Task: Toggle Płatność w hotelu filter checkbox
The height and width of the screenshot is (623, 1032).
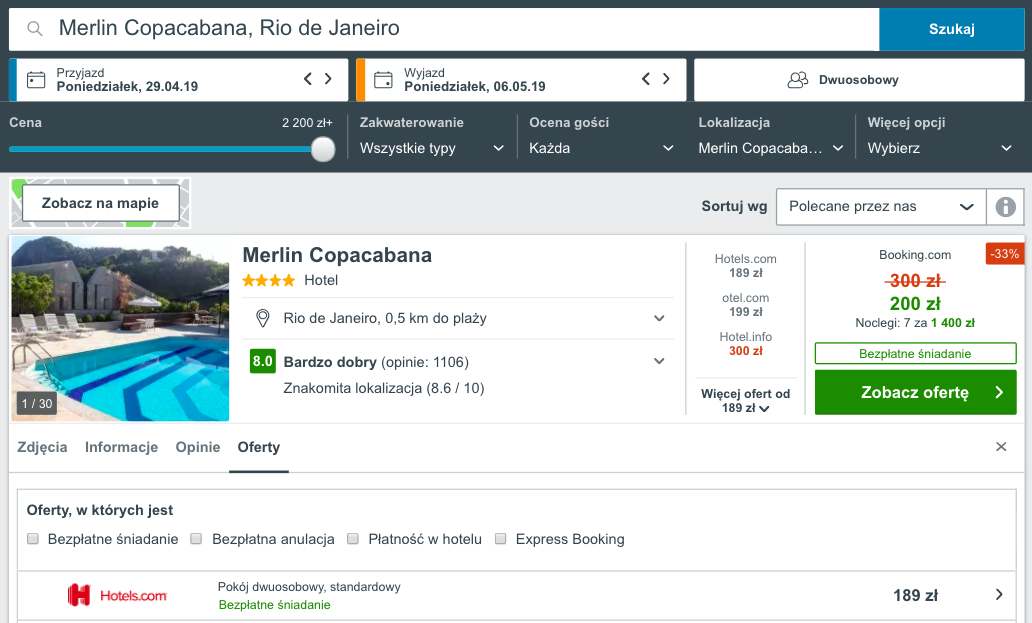Action: [x=353, y=539]
